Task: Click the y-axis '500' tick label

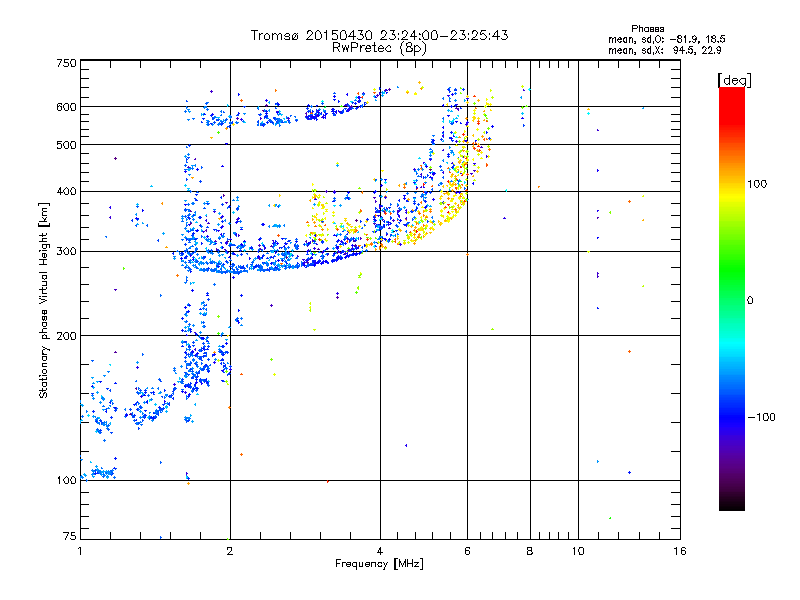Action: [66, 145]
